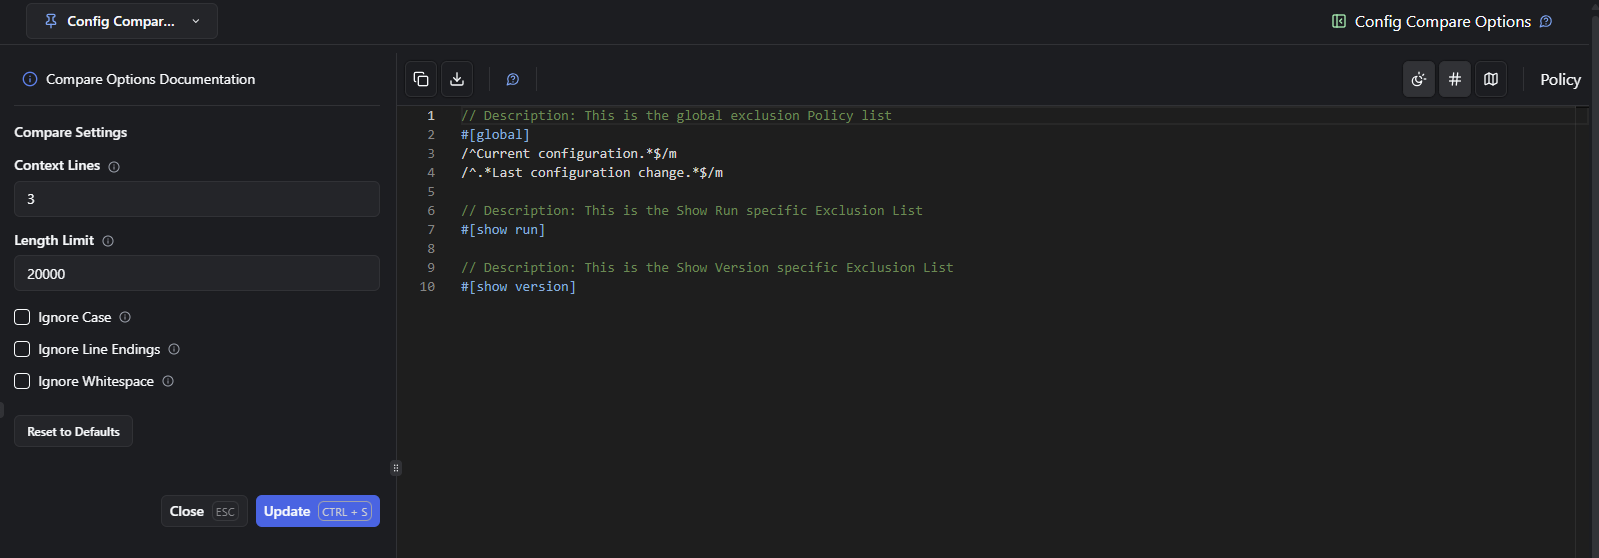The width and height of the screenshot is (1599, 558).
Task: Click help icon beside Config Compare Options
Action: point(1546,21)
